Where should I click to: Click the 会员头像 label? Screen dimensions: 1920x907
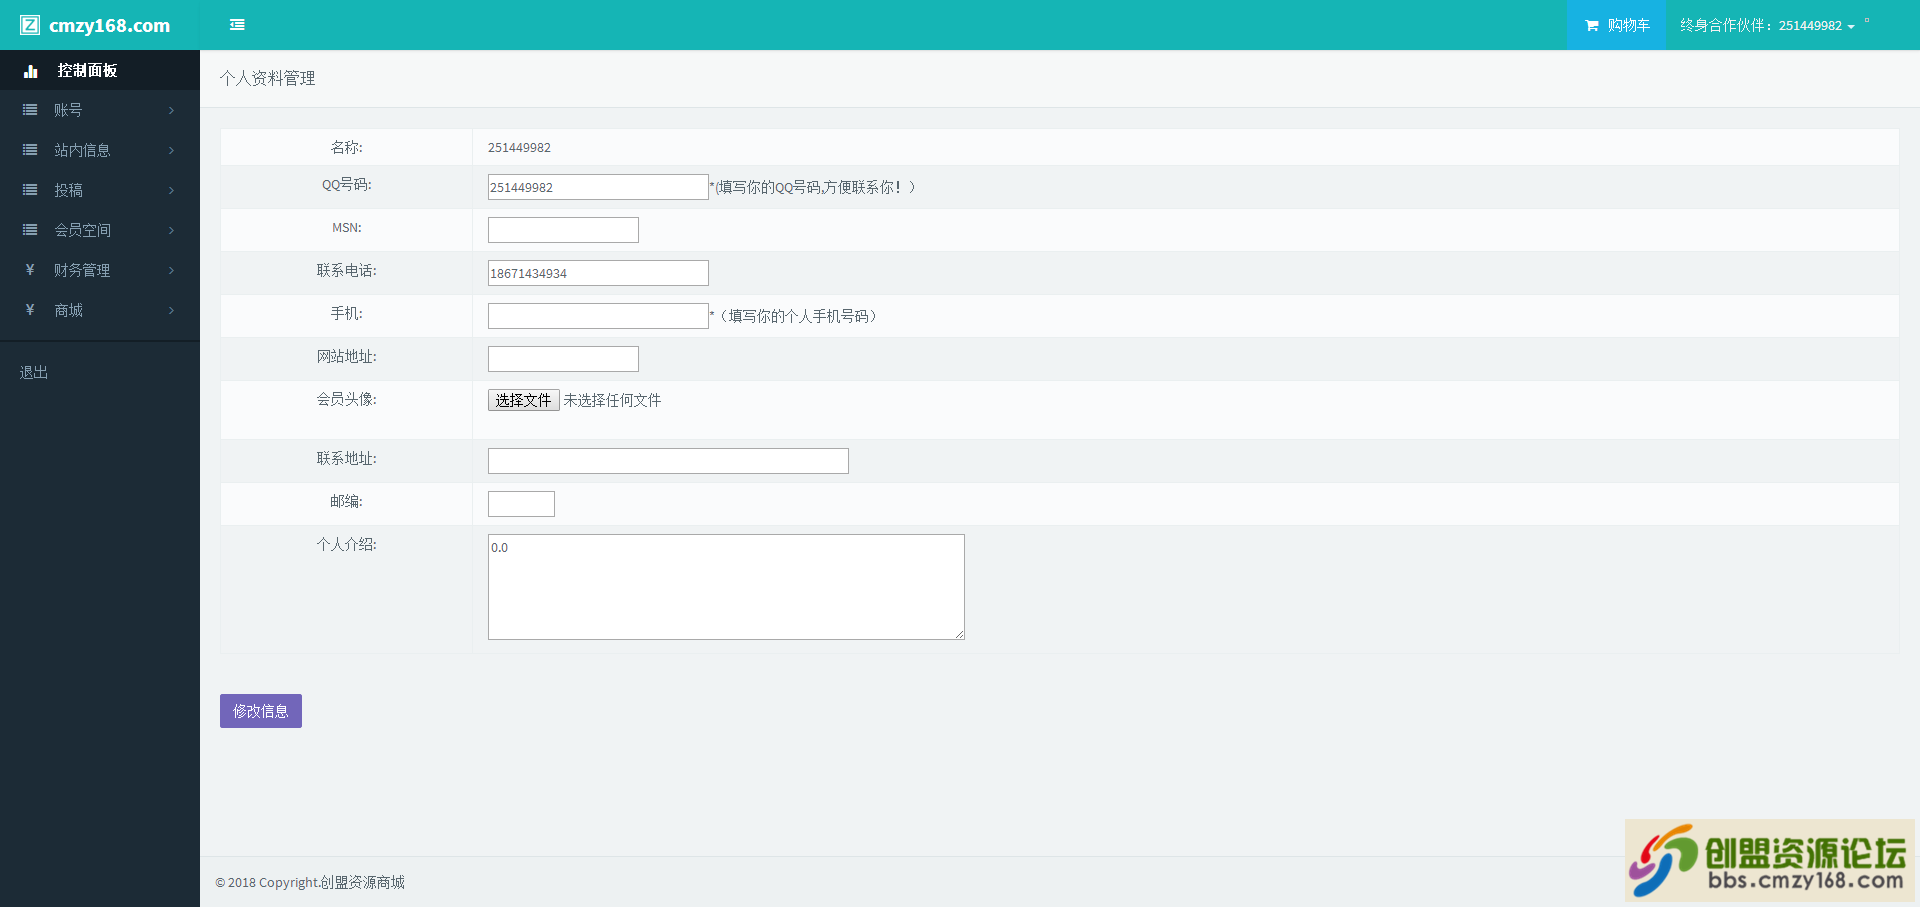tap(347, 399)
